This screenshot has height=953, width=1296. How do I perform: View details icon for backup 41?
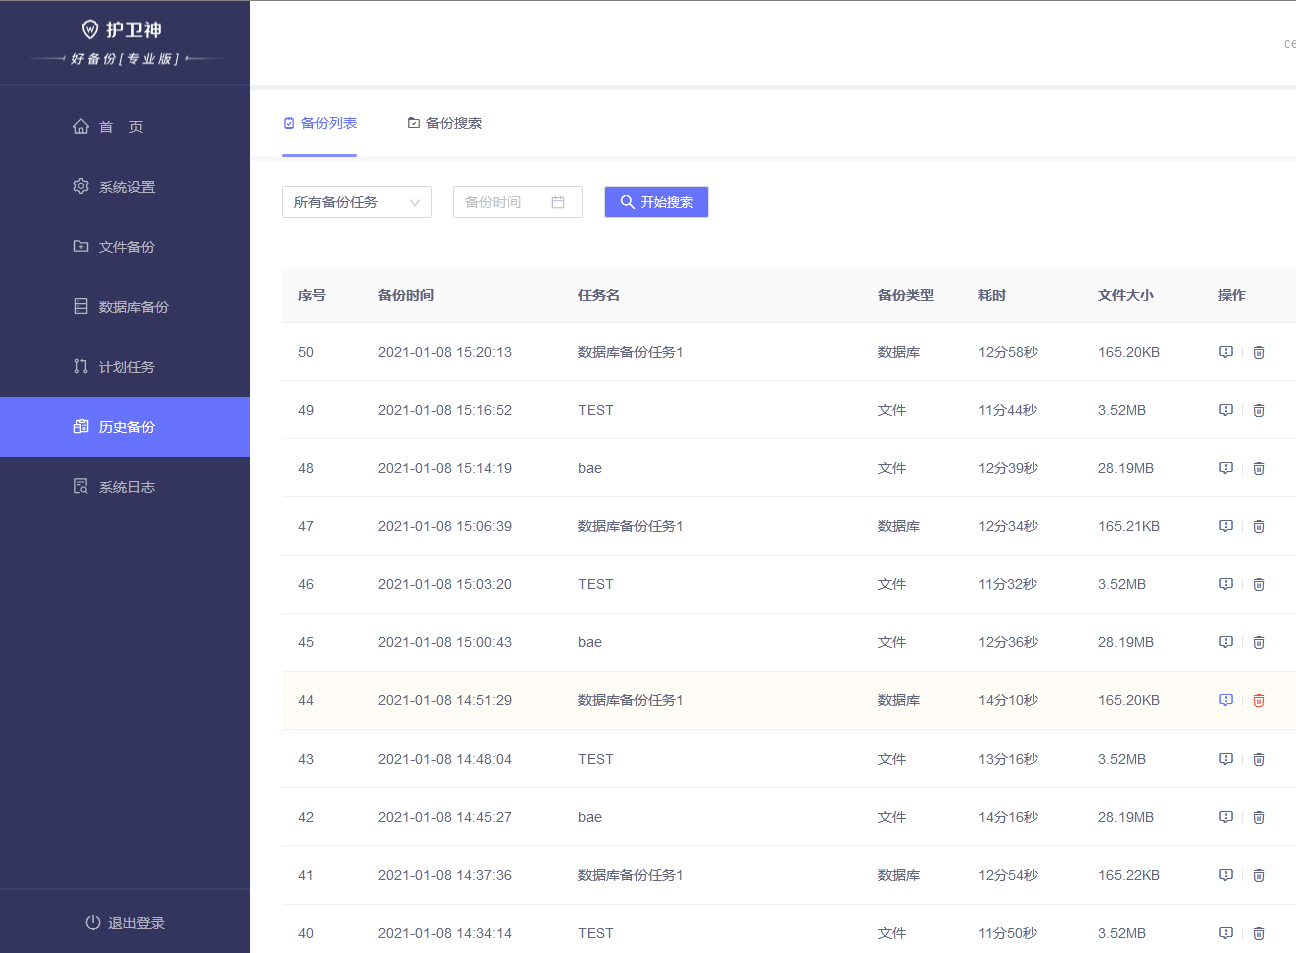coord(1226,875)
